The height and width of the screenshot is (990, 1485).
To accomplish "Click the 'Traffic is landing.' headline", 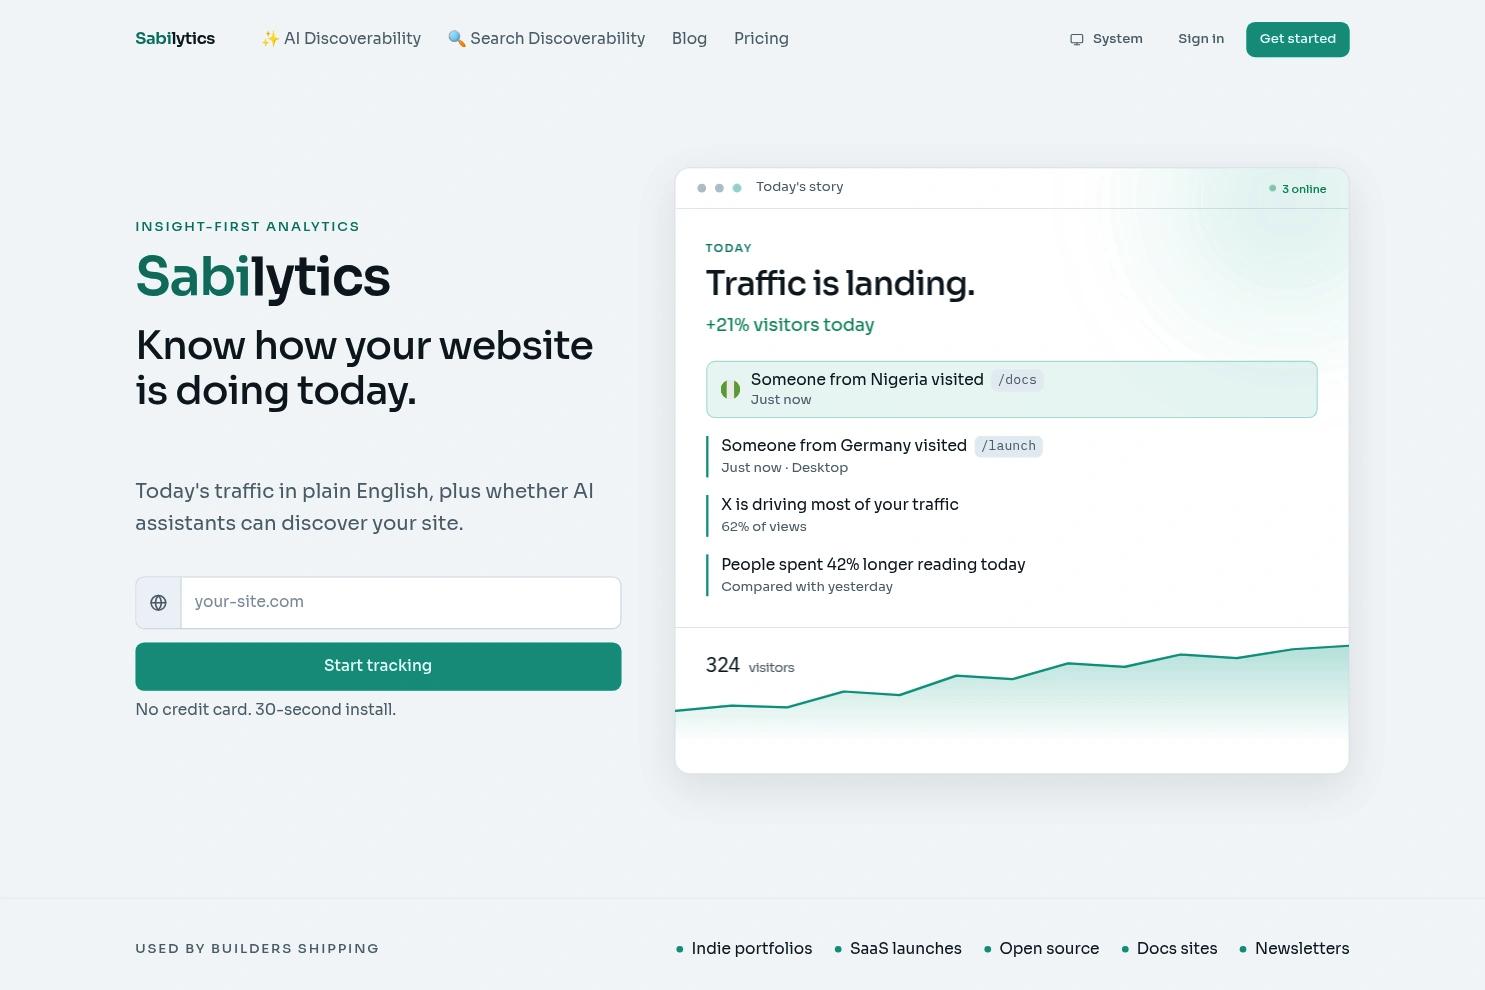I will pos(840,284).
